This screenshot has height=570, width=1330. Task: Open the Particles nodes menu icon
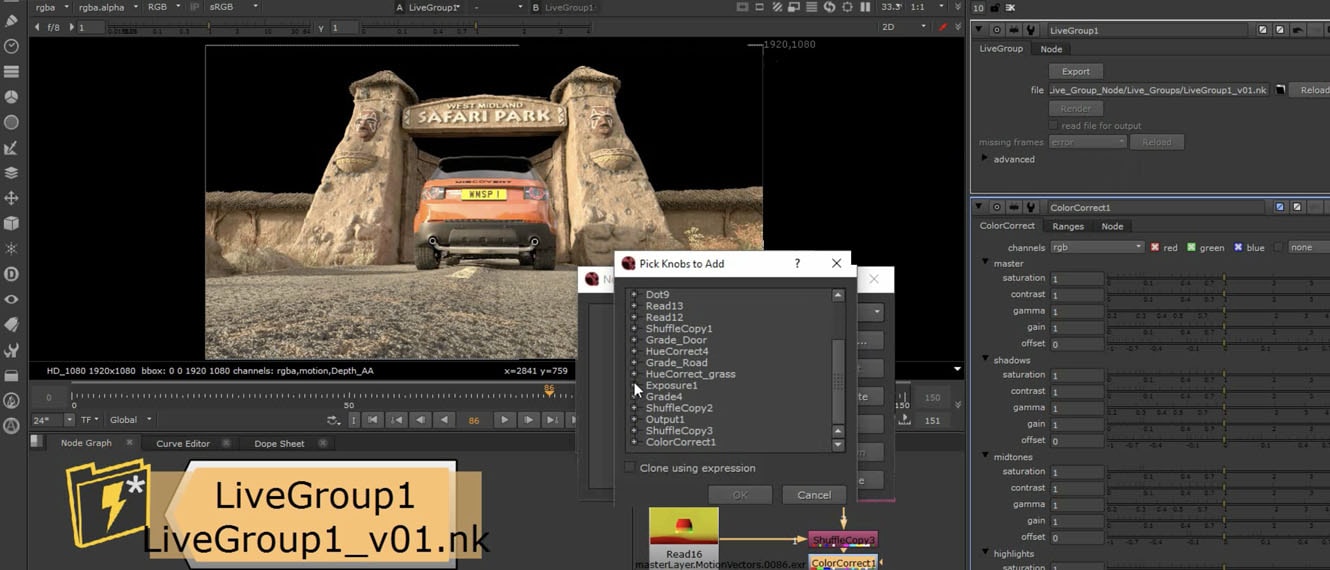(x=12, y=248)
